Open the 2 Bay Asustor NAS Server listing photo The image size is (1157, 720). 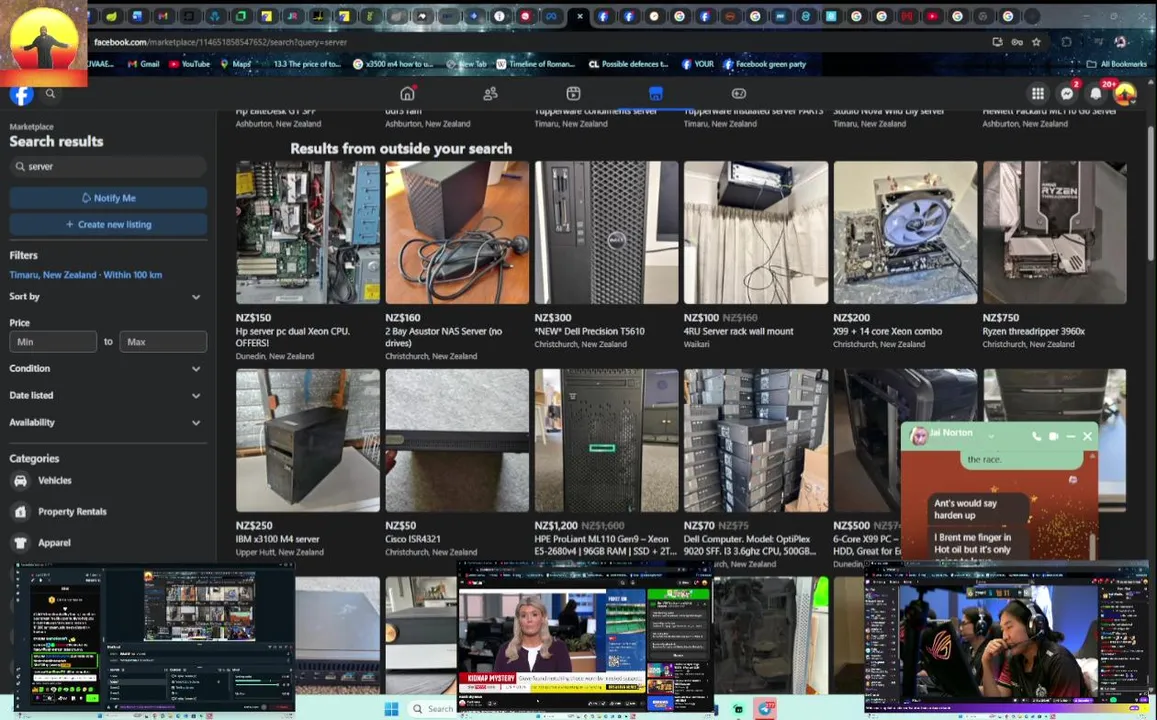pos(457,232)
